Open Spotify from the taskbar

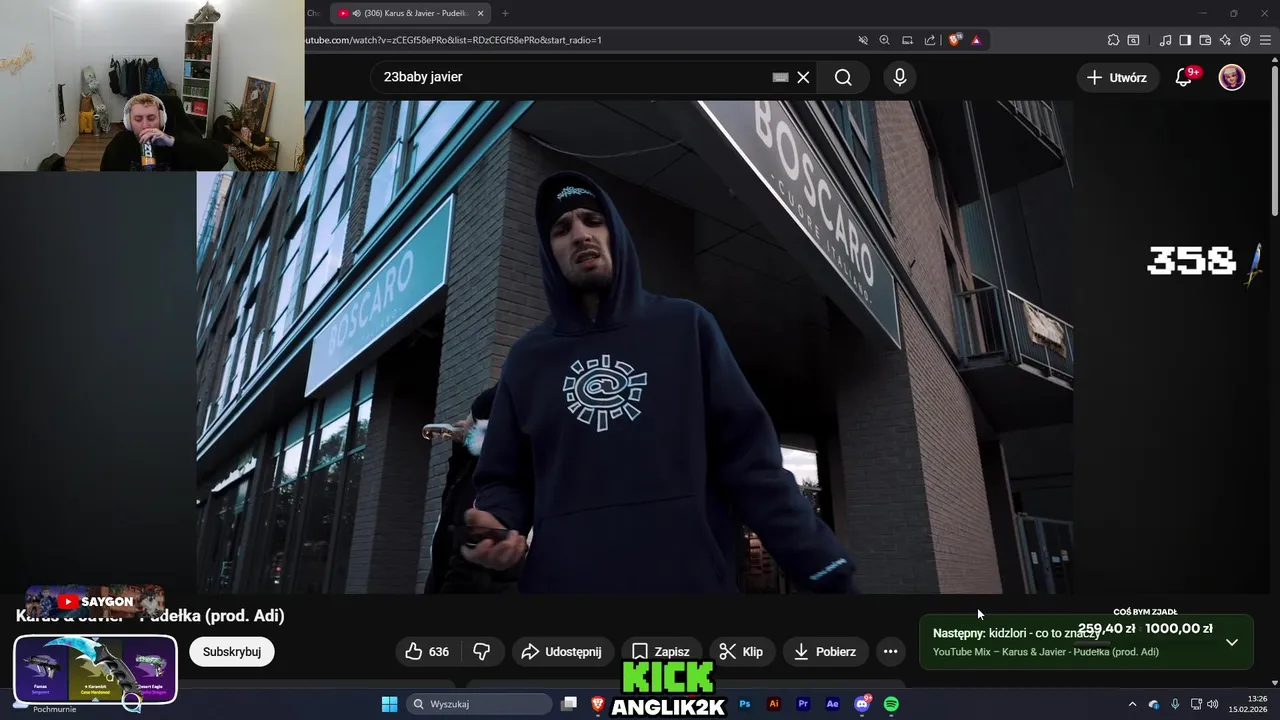pos(891,704)
